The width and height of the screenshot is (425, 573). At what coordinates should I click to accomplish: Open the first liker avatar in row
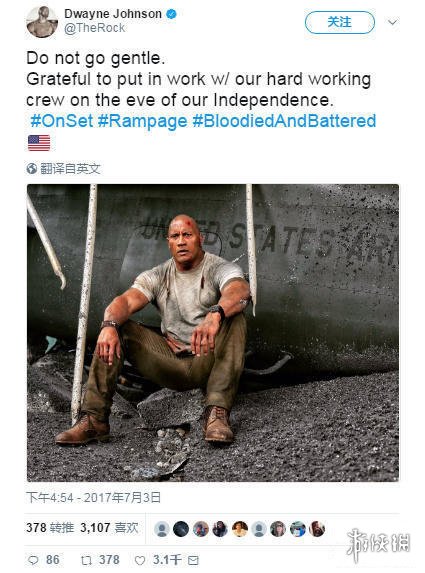(x=162, y=529)
